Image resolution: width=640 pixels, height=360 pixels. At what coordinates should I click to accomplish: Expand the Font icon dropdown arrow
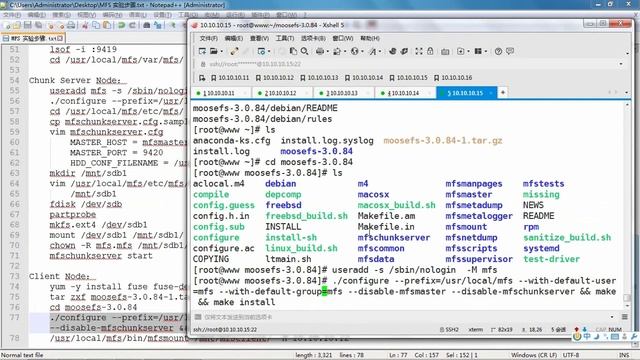pos(380,51)
